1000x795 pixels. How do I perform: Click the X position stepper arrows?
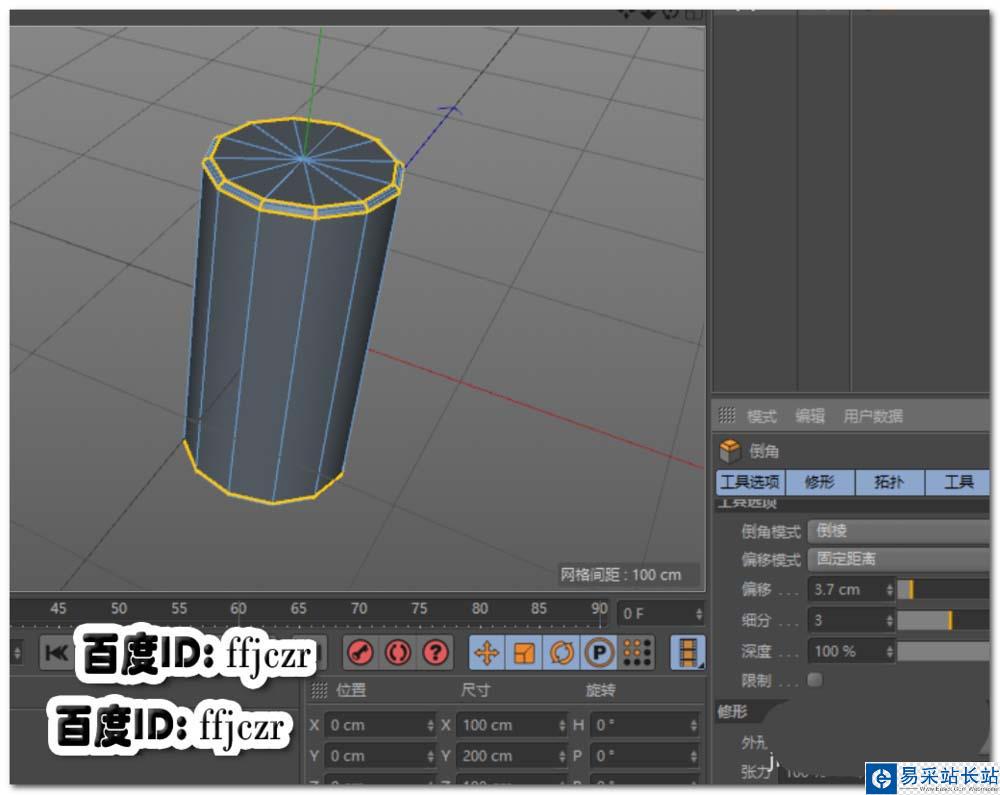tap(430, 726)
